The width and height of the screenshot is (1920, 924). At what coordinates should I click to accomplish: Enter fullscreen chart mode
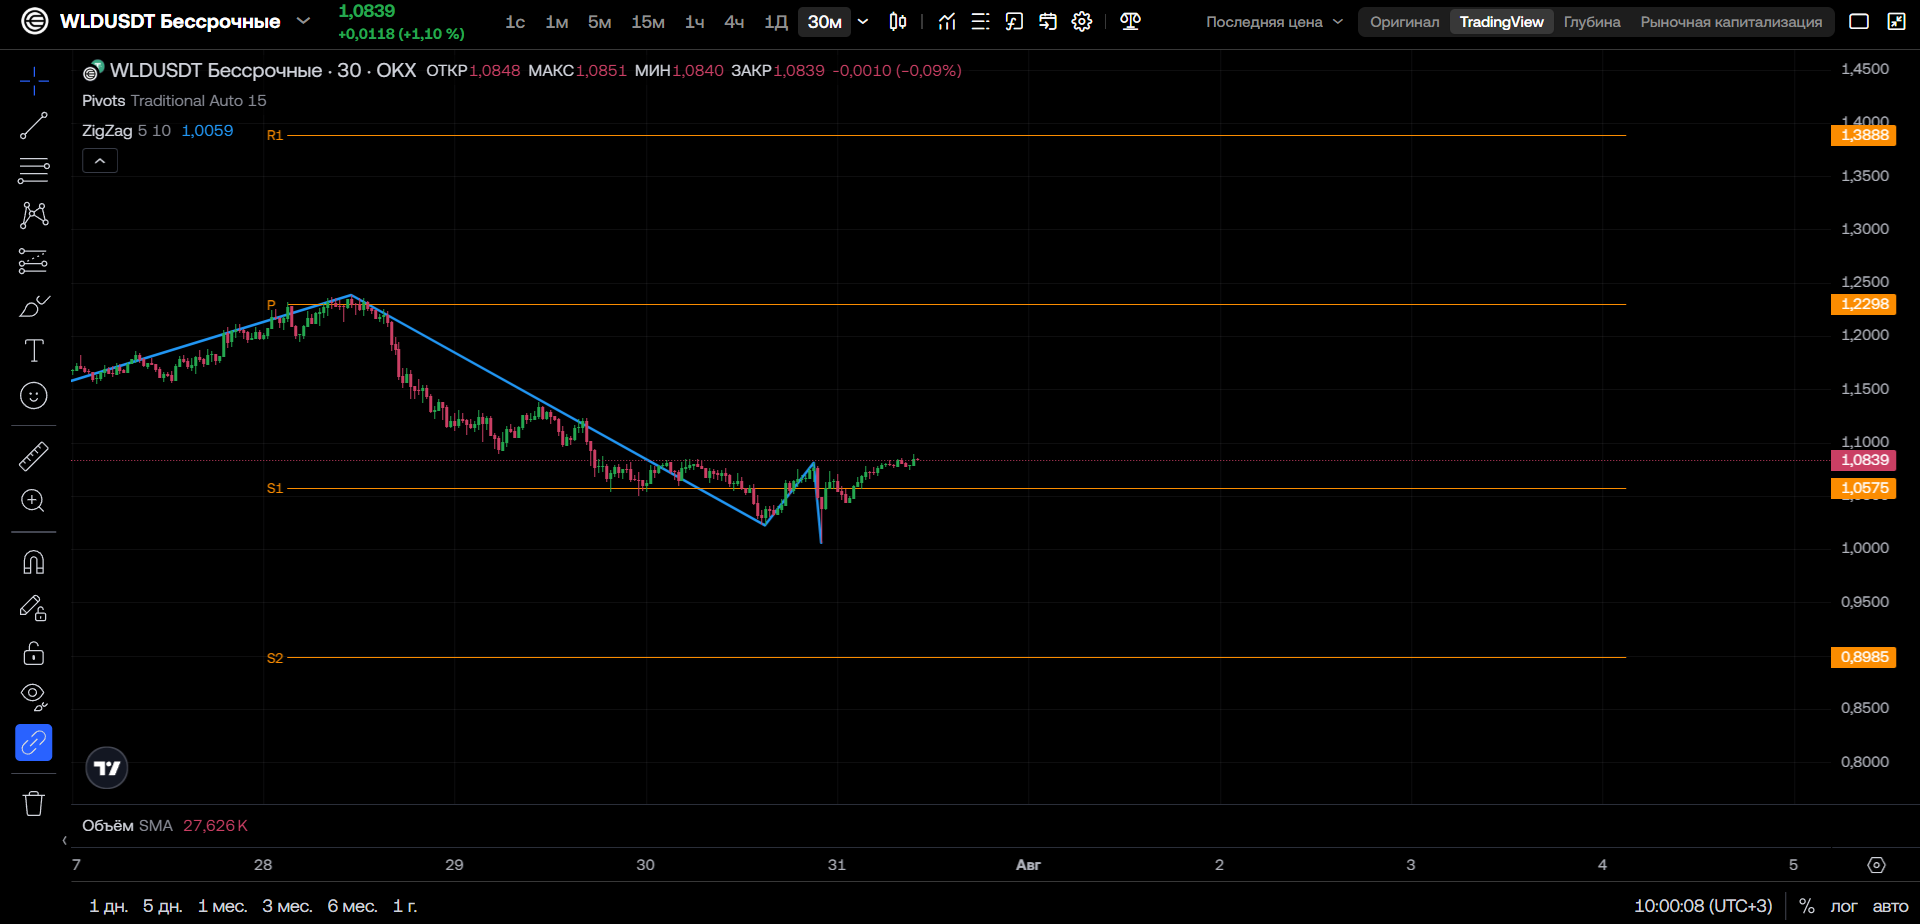(1896, 22)
